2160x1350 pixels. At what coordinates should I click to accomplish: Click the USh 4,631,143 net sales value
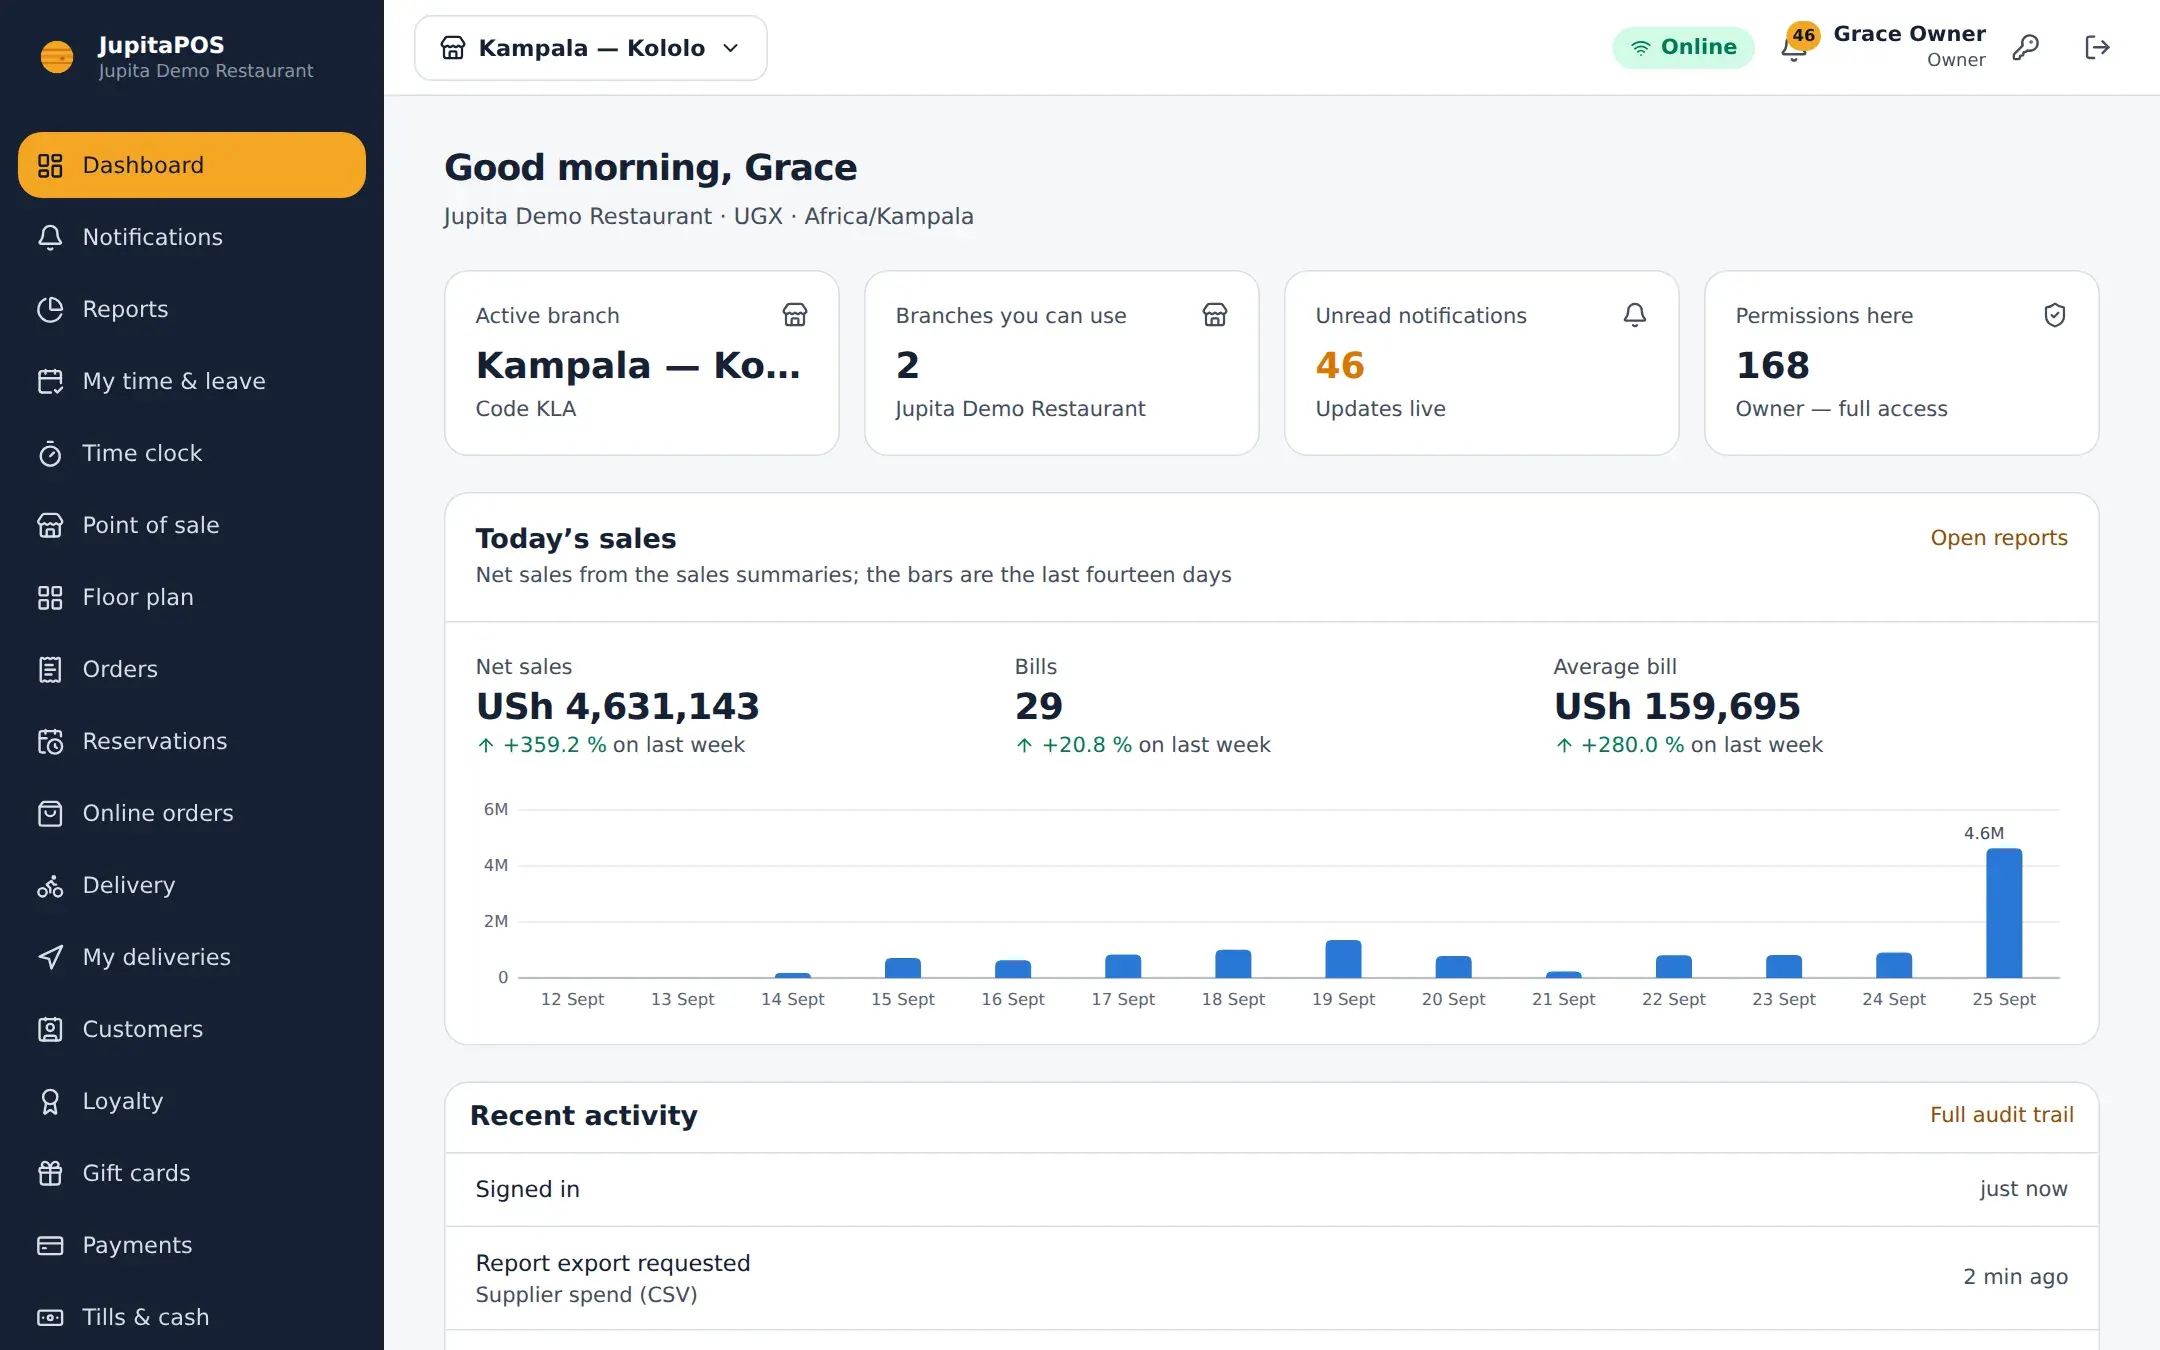617,707
